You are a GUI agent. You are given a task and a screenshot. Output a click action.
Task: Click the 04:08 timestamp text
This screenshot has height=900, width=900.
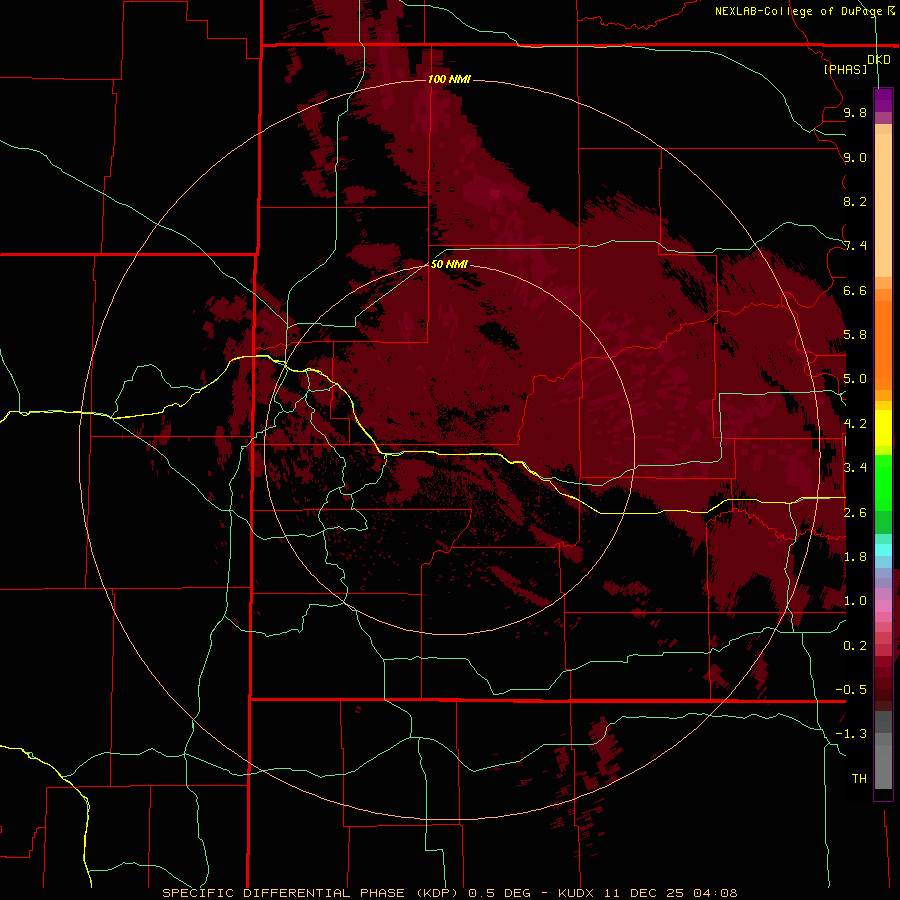(x=715, y=893)
